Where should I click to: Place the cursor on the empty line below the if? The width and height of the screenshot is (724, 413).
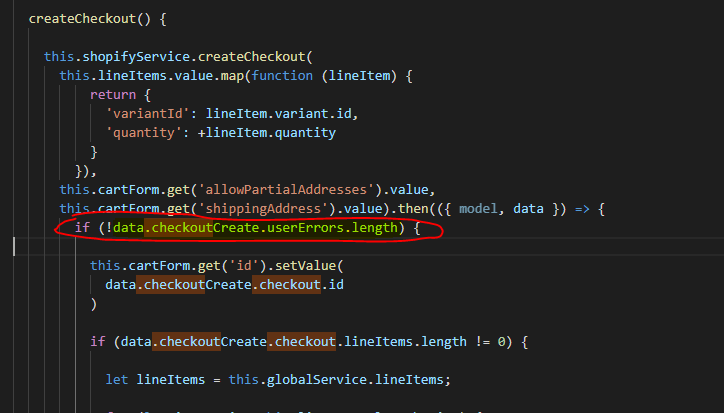(369, 247)
